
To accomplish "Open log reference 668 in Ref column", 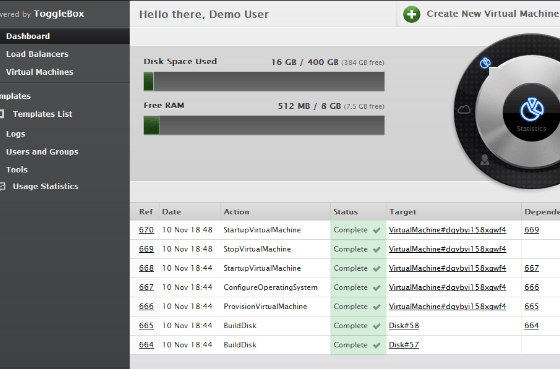I will pyautogui.click(x=146, y=268).
